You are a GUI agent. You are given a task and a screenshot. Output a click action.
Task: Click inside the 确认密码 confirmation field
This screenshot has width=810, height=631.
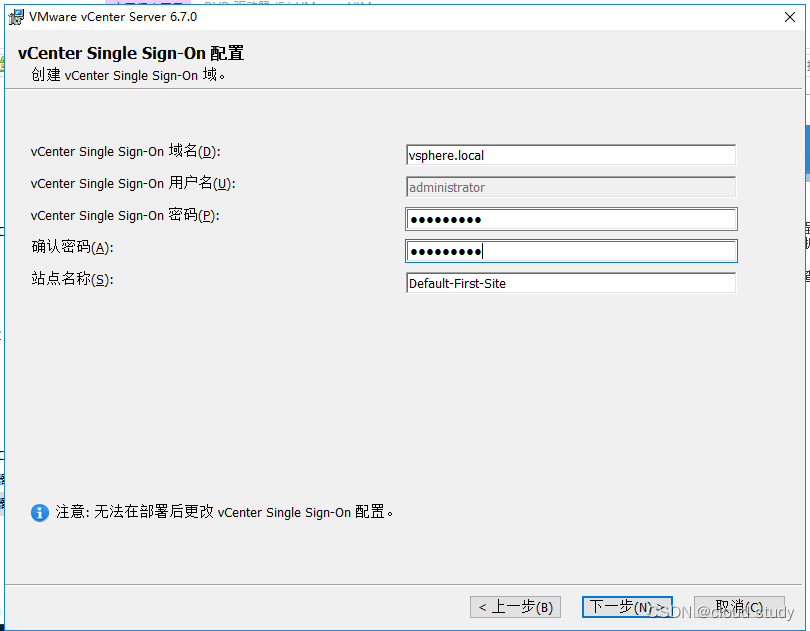tap(570, 250)
